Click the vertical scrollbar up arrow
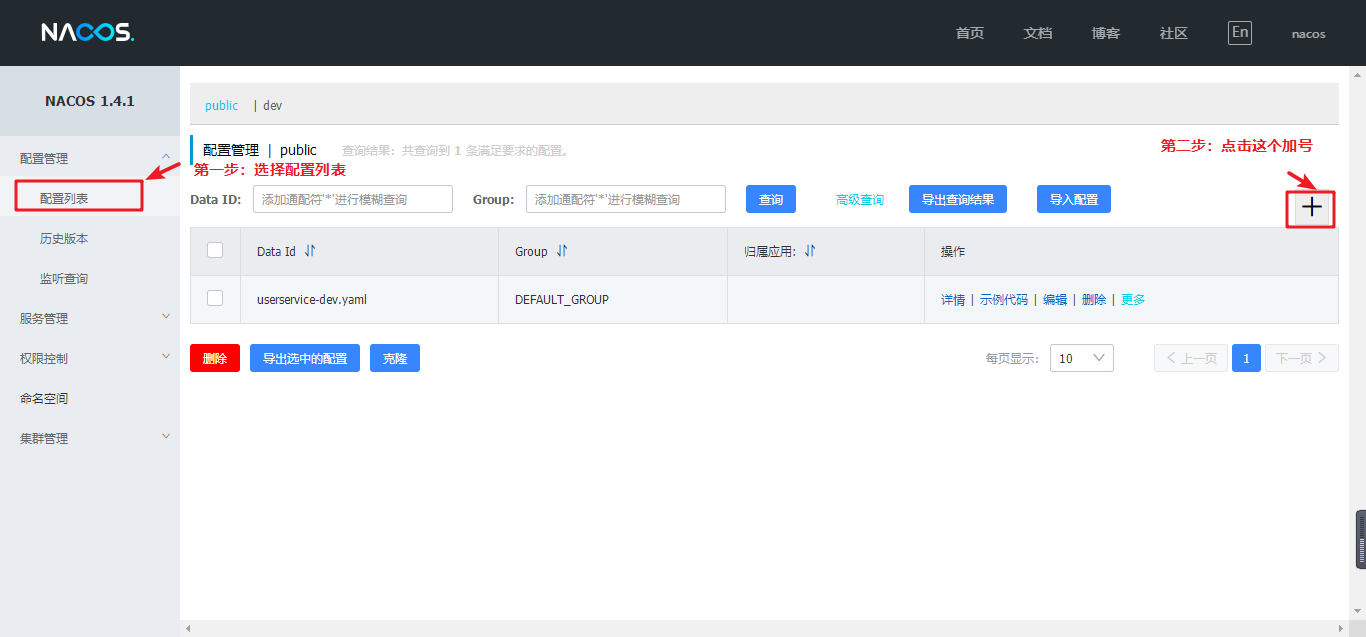1366x637 pixels. click(x=1359, y=74)
